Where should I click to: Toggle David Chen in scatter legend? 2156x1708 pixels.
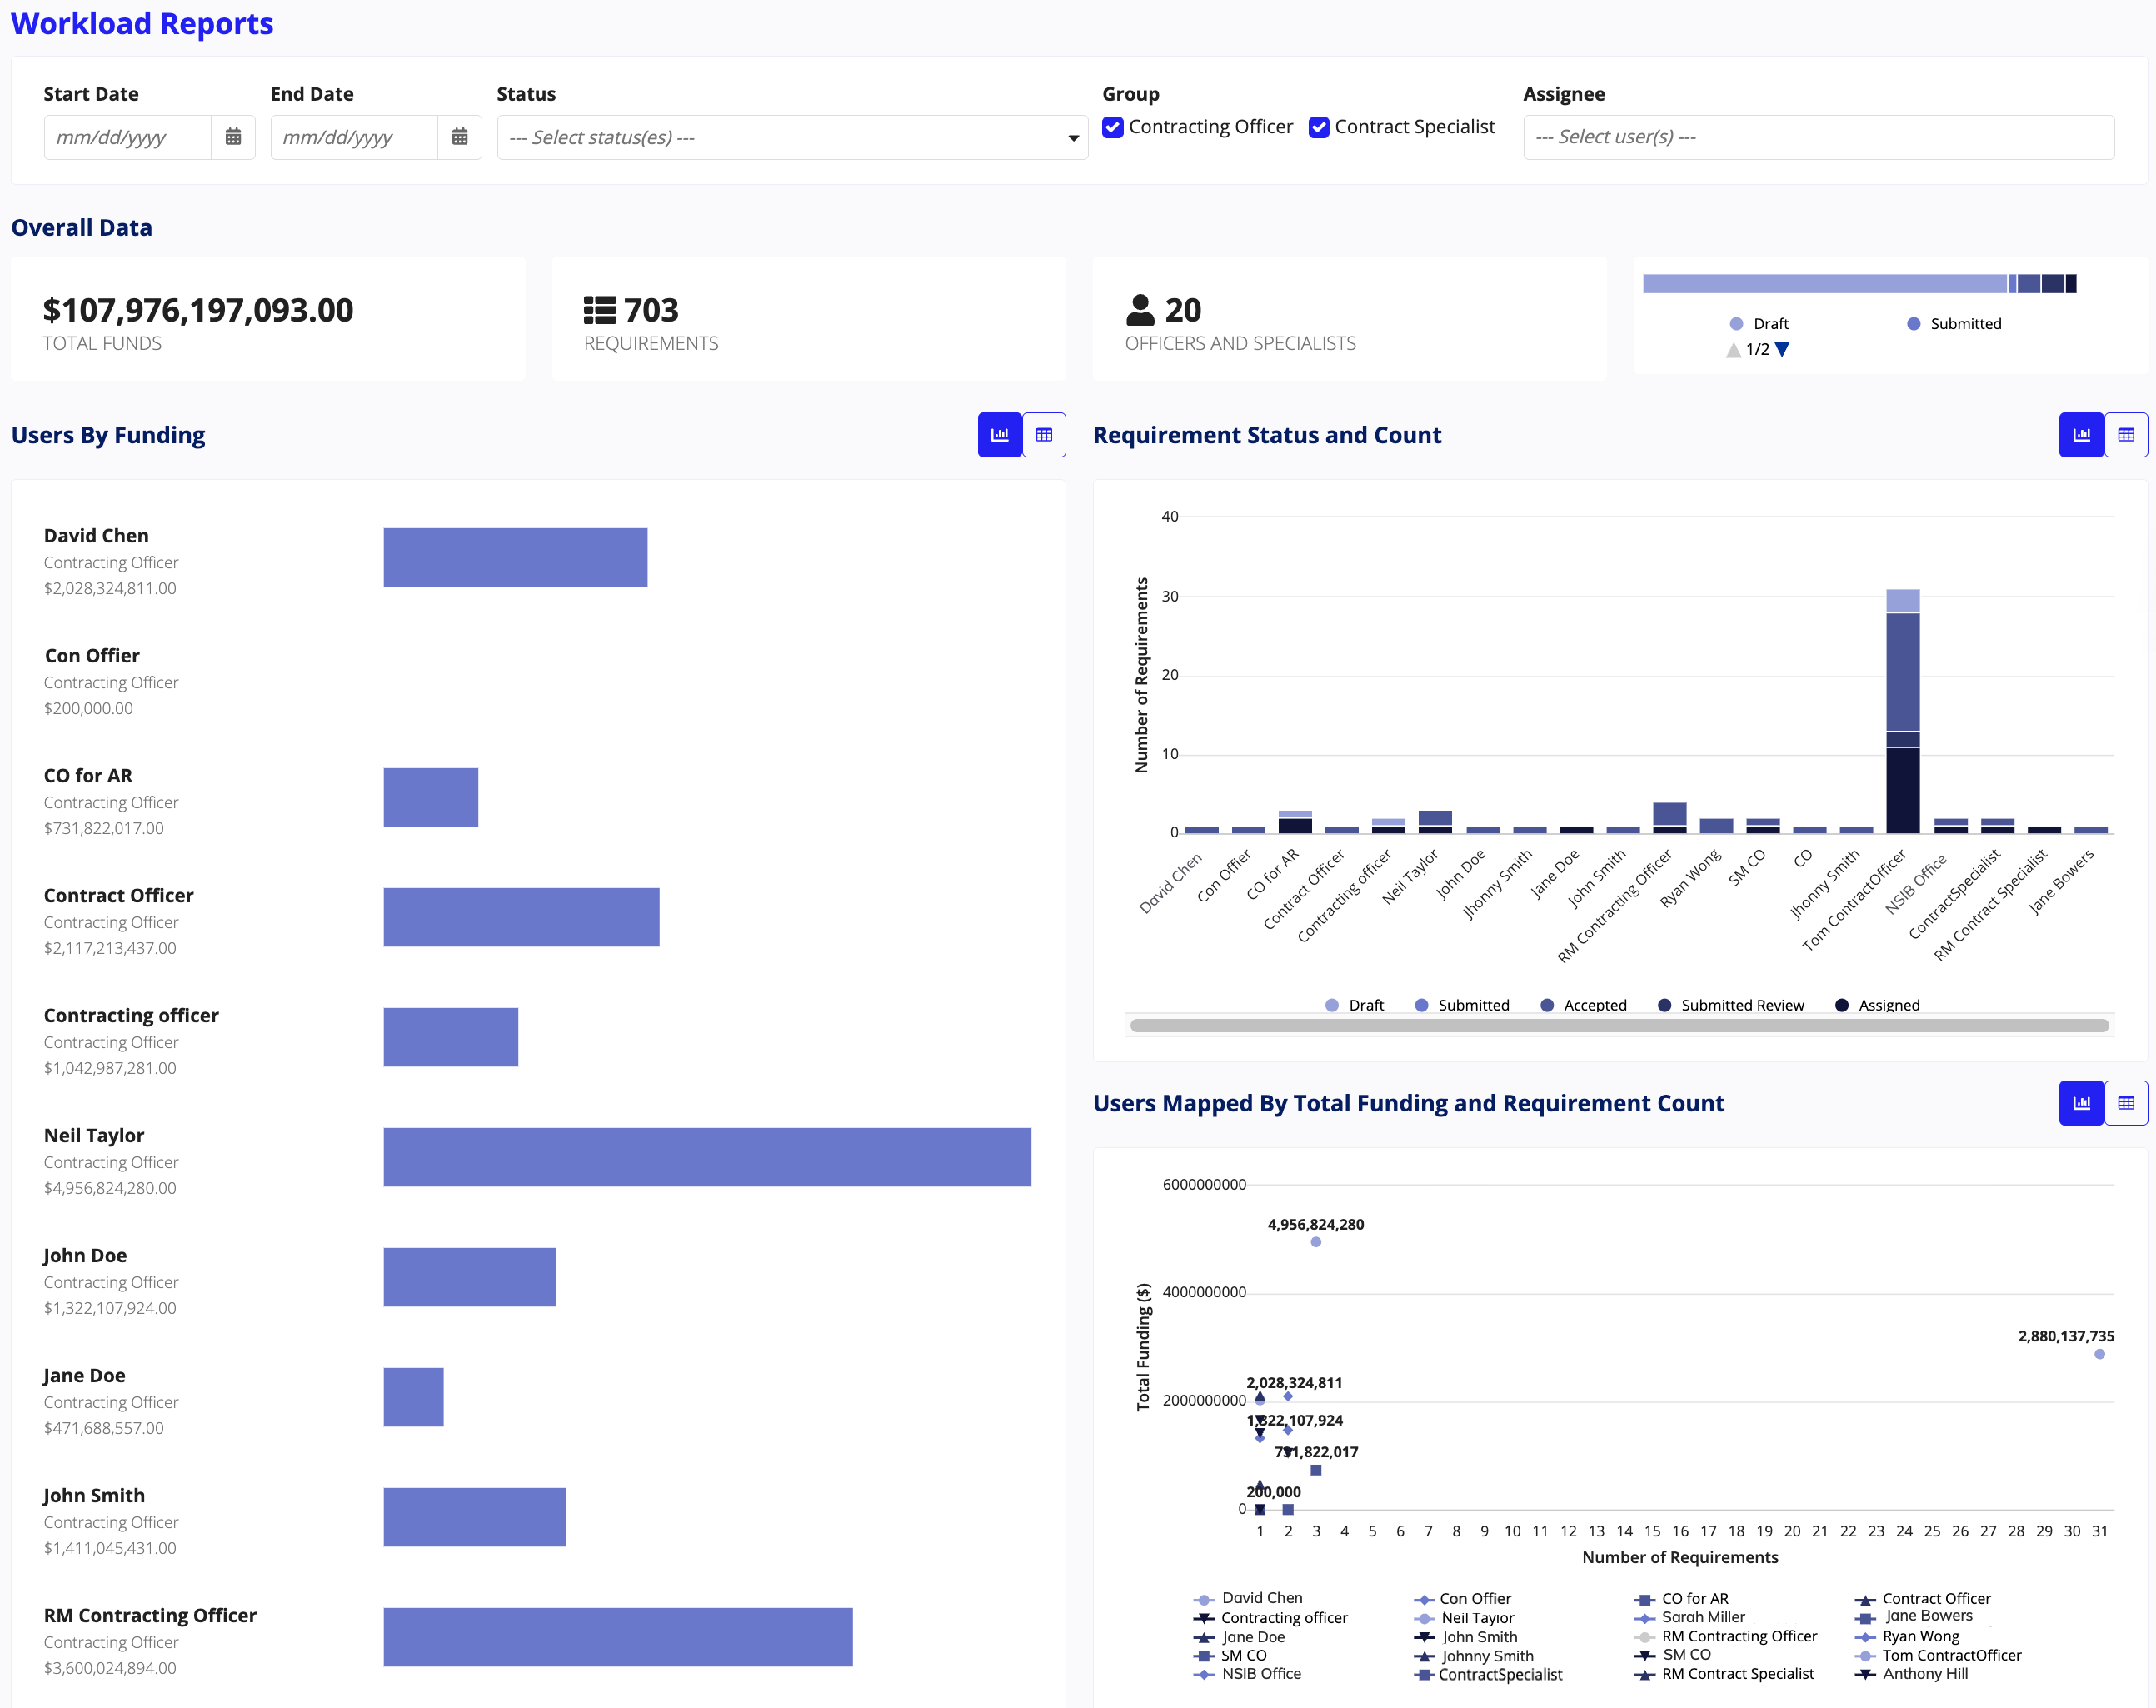[x=1248, y=1598]
